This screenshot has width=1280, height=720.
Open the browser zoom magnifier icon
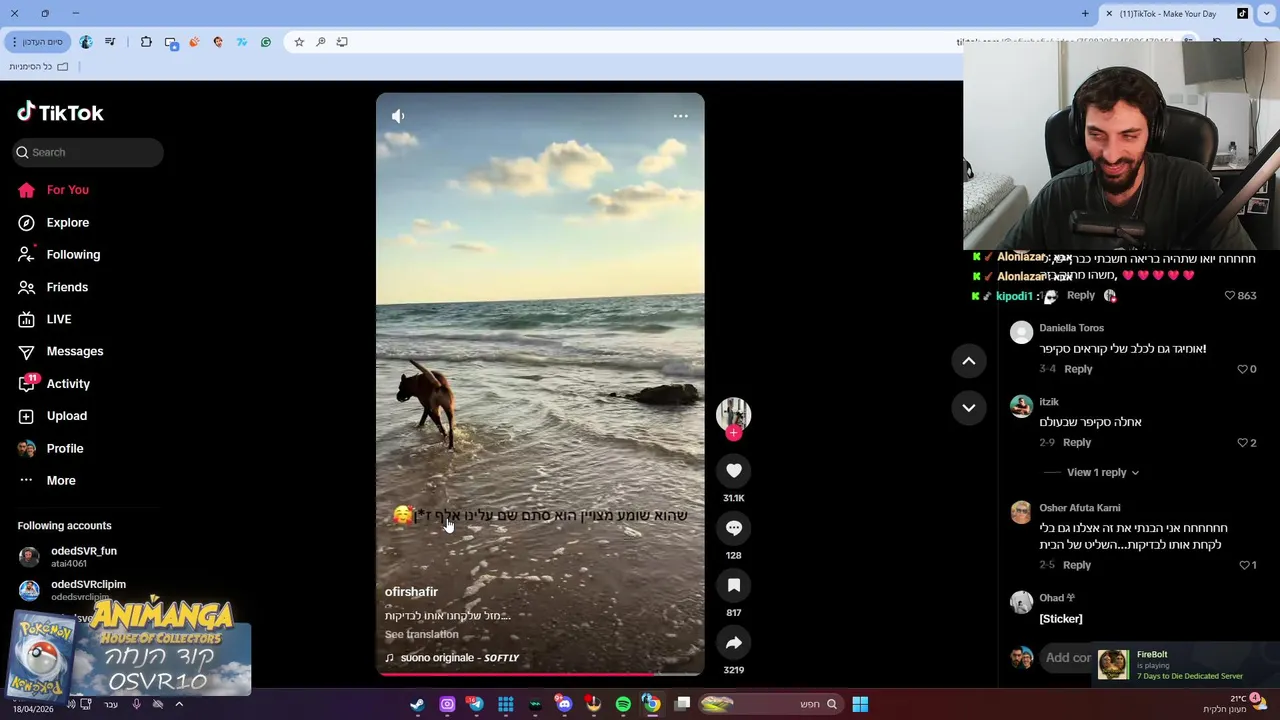pos(321,42)
